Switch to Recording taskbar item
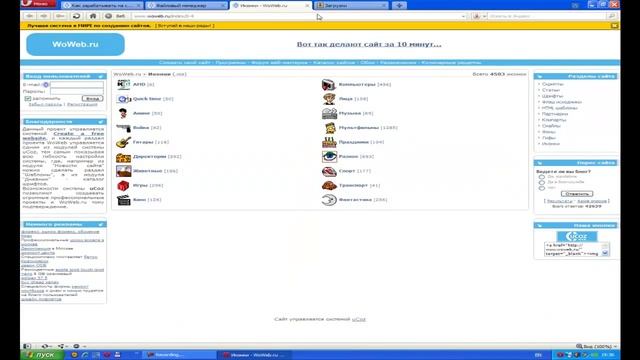 click(x=180, y=355)
